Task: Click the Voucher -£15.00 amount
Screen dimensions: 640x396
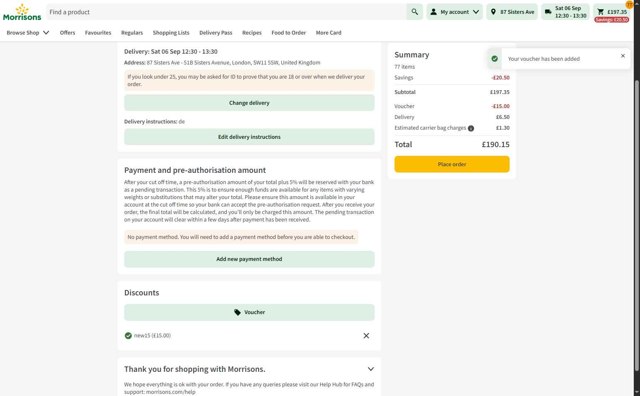Action: 500,106
